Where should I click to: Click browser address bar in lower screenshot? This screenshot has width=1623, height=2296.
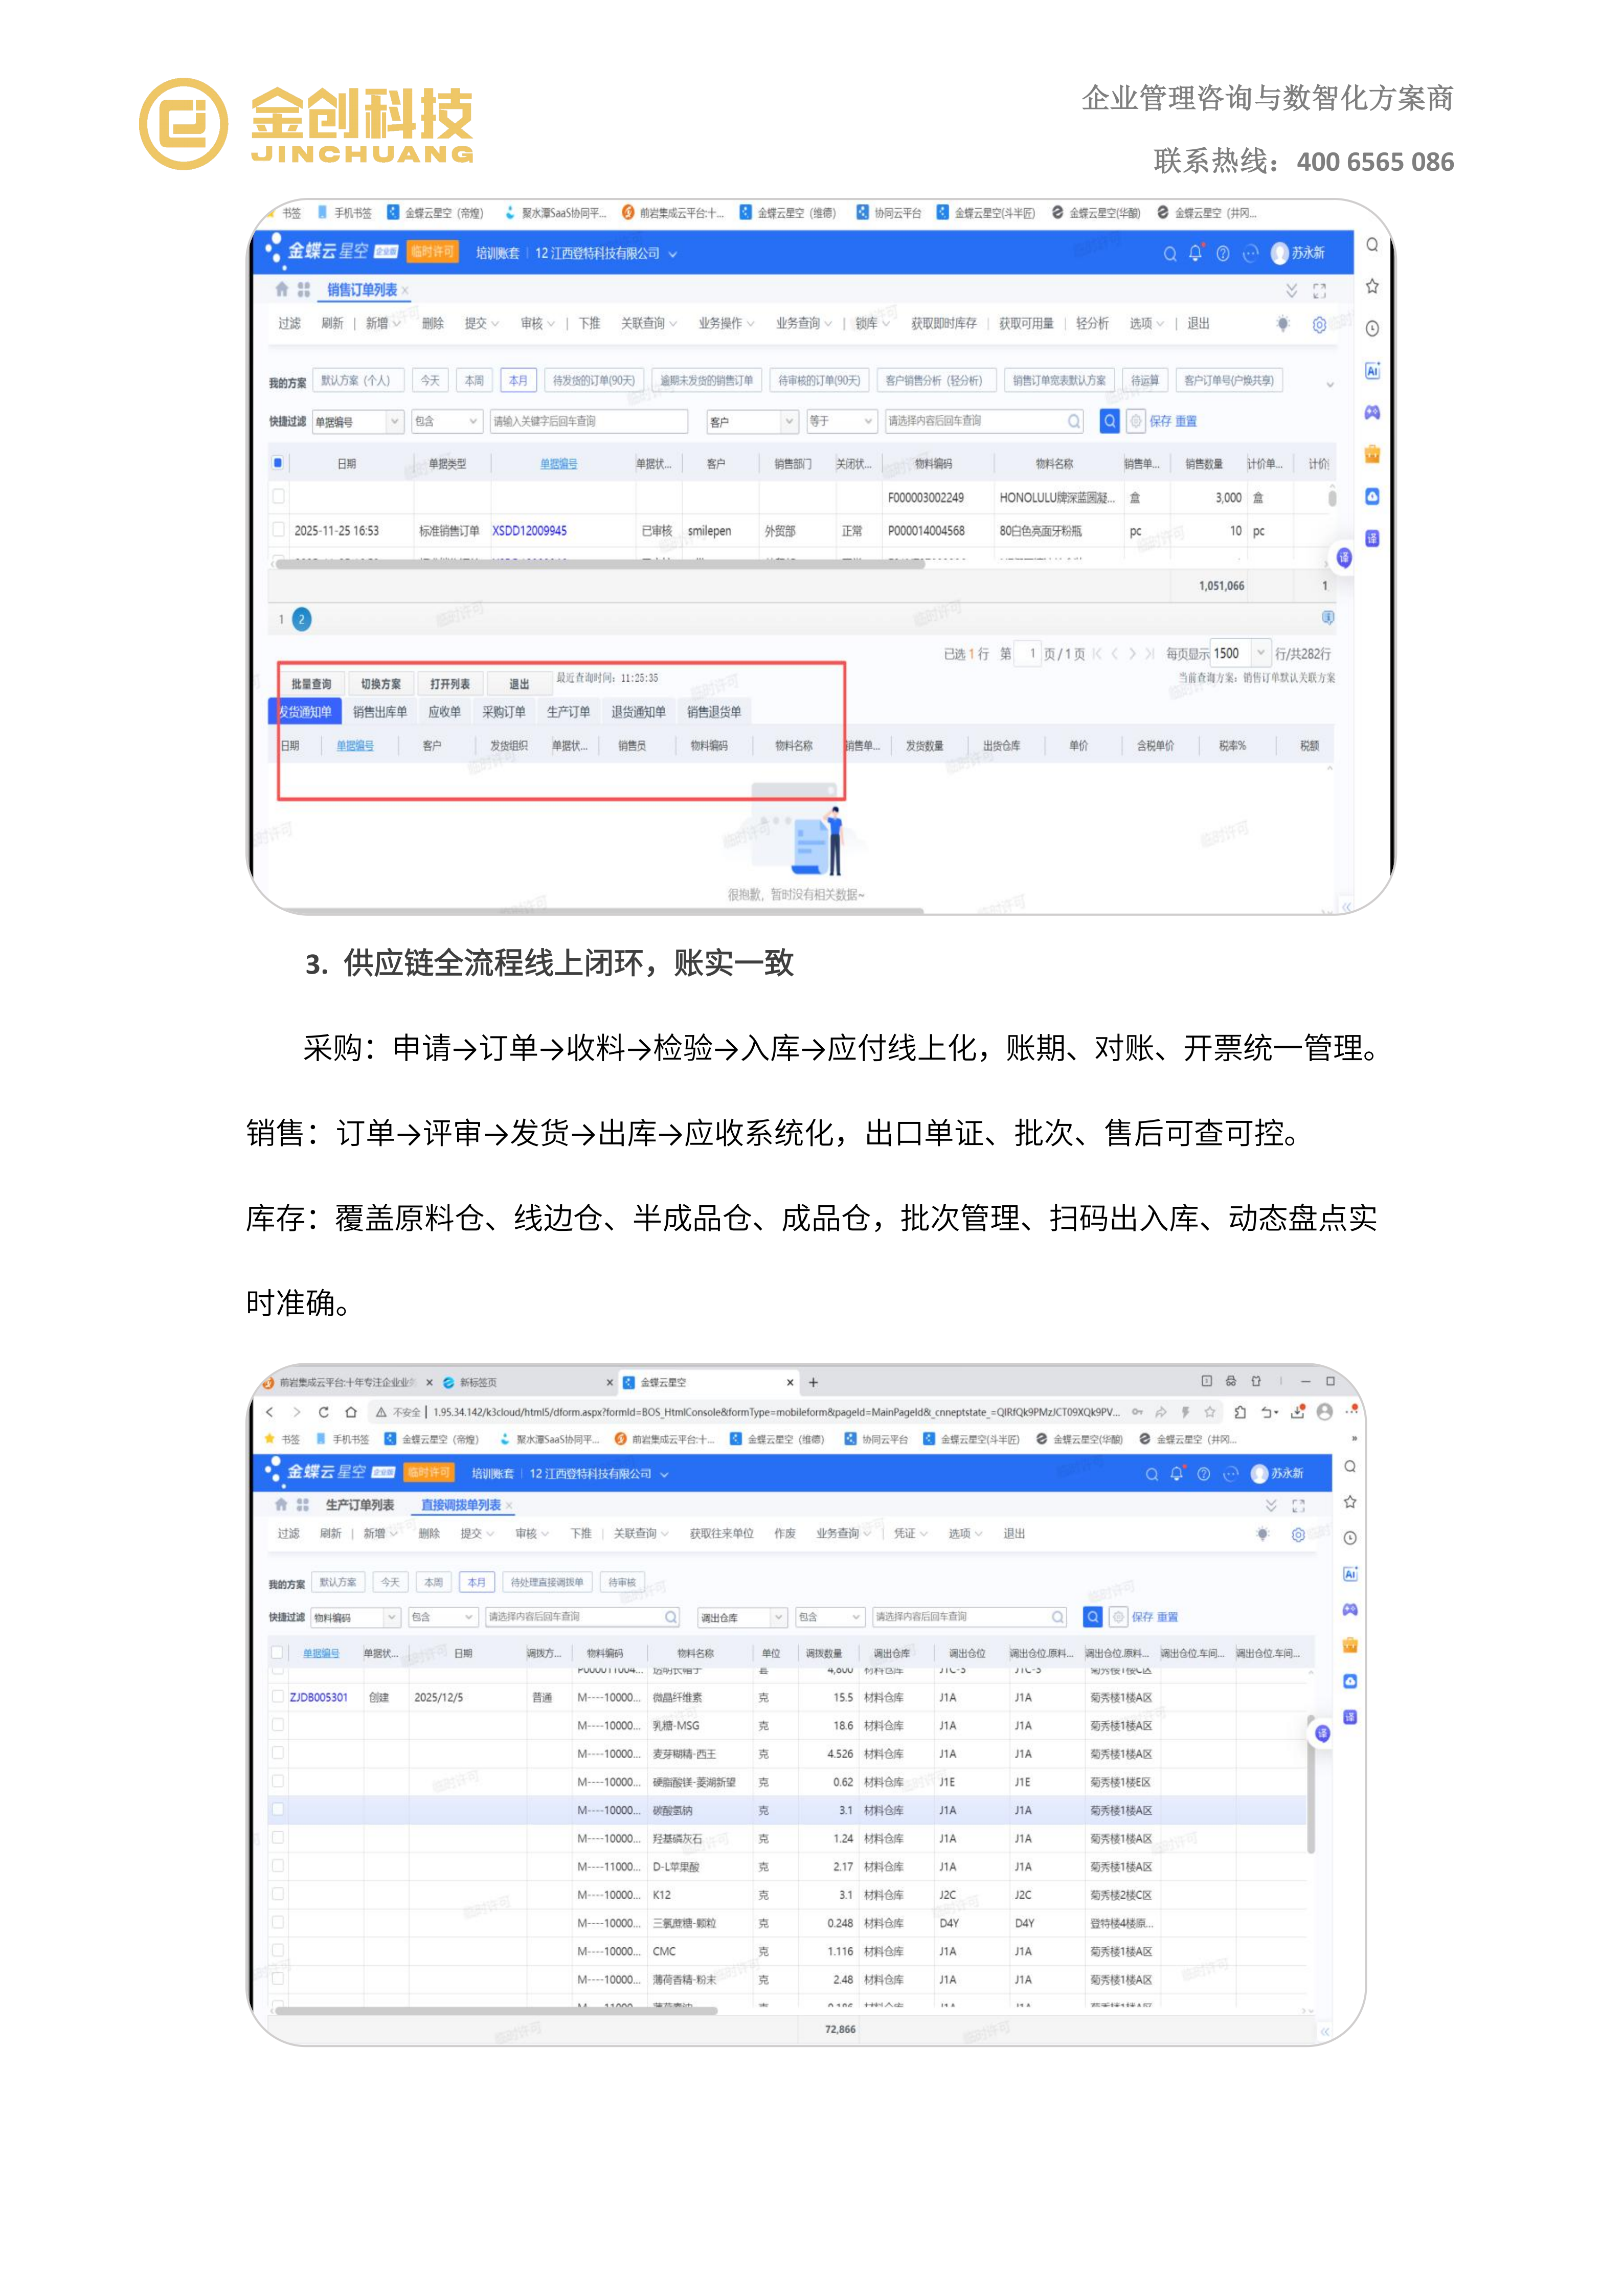[x=775, y=1412]
